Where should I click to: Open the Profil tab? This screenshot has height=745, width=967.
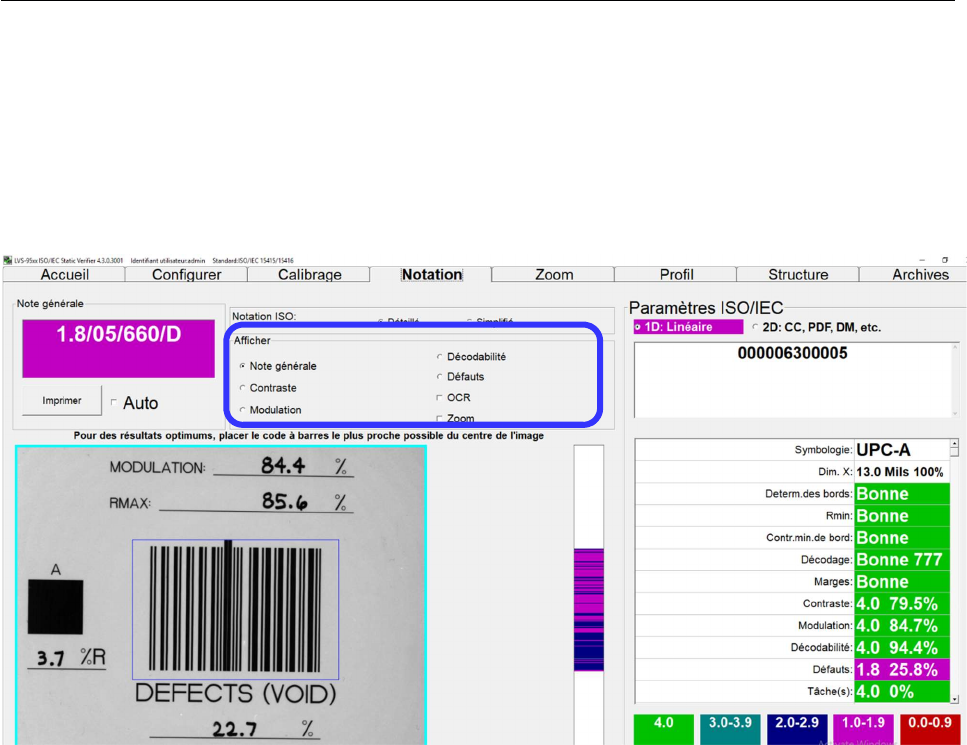click(x=676, y=274)
